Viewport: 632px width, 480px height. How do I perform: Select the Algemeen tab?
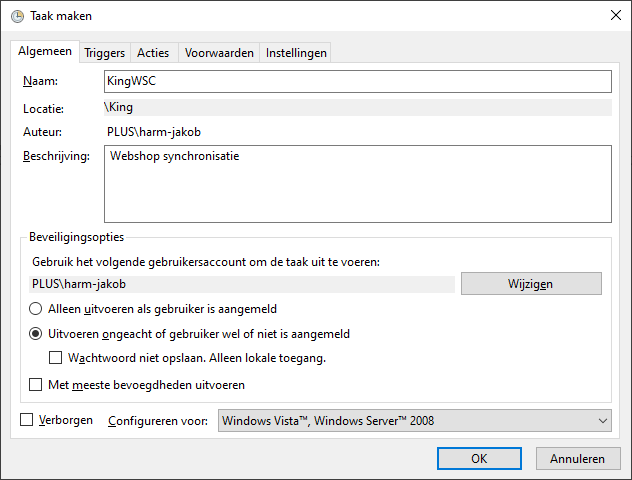tap(46, 52)
